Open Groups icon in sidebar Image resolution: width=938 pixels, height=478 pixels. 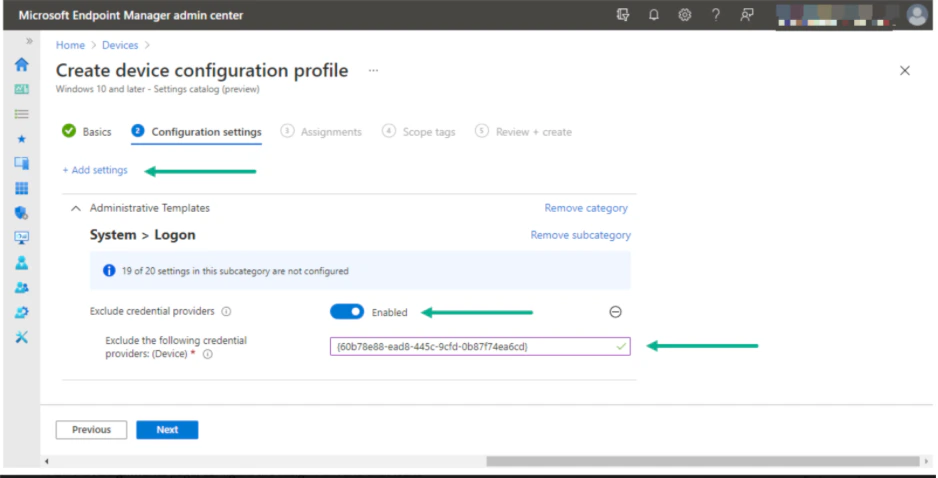pyautogui.click(x=22, y=288)
